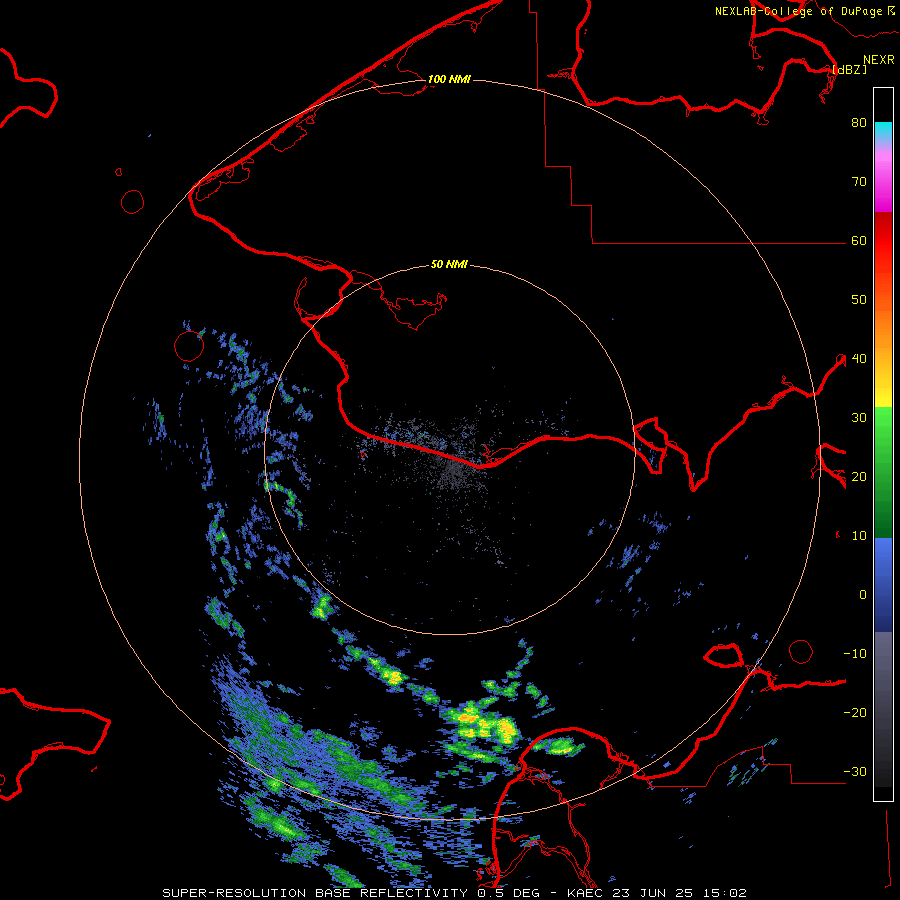
Task: Click the Super-Resolution Base Reflectivity caption text
Action: (x=315, y=893)
